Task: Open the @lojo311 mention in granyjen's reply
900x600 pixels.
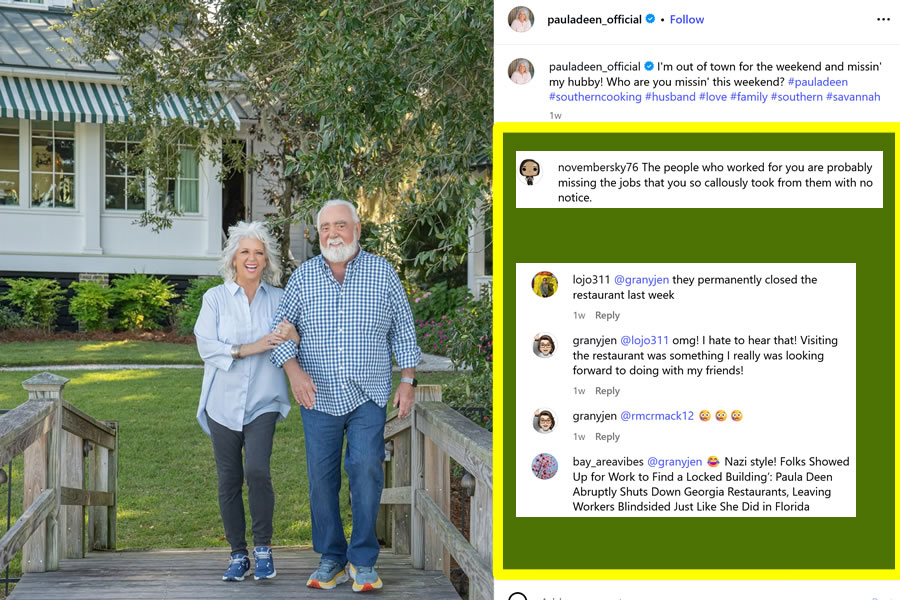Action: [x=645, y=340]
